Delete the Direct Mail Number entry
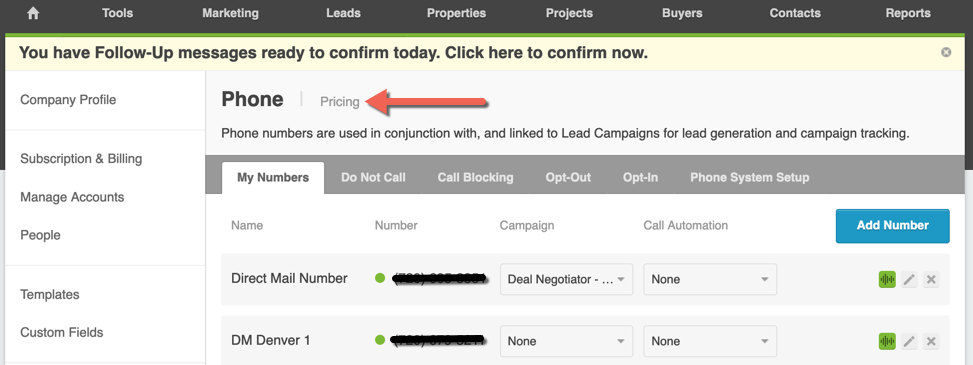Screen dimensions: 973x365 click(x=931, y=279)
